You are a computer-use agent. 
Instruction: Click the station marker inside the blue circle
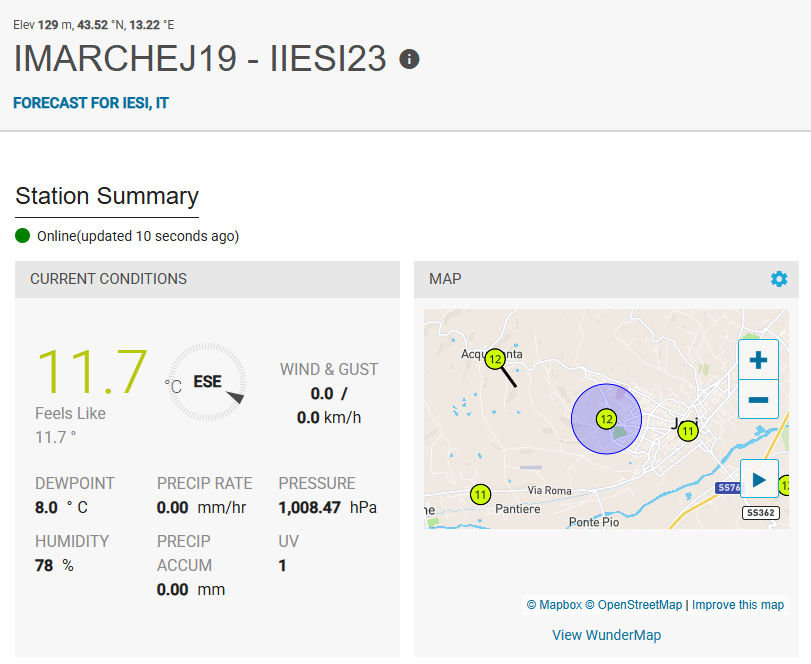(x=605, y=419)
